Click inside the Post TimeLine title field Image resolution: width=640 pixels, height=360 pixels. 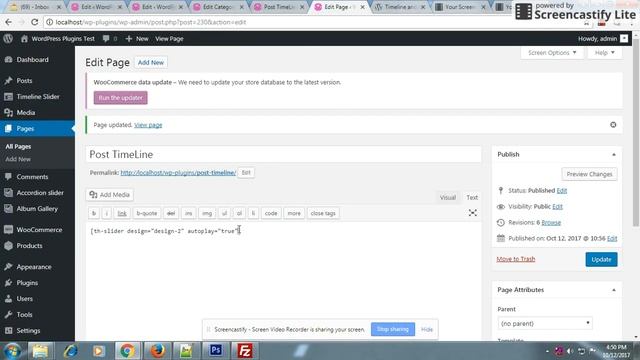tap(284, 154)
